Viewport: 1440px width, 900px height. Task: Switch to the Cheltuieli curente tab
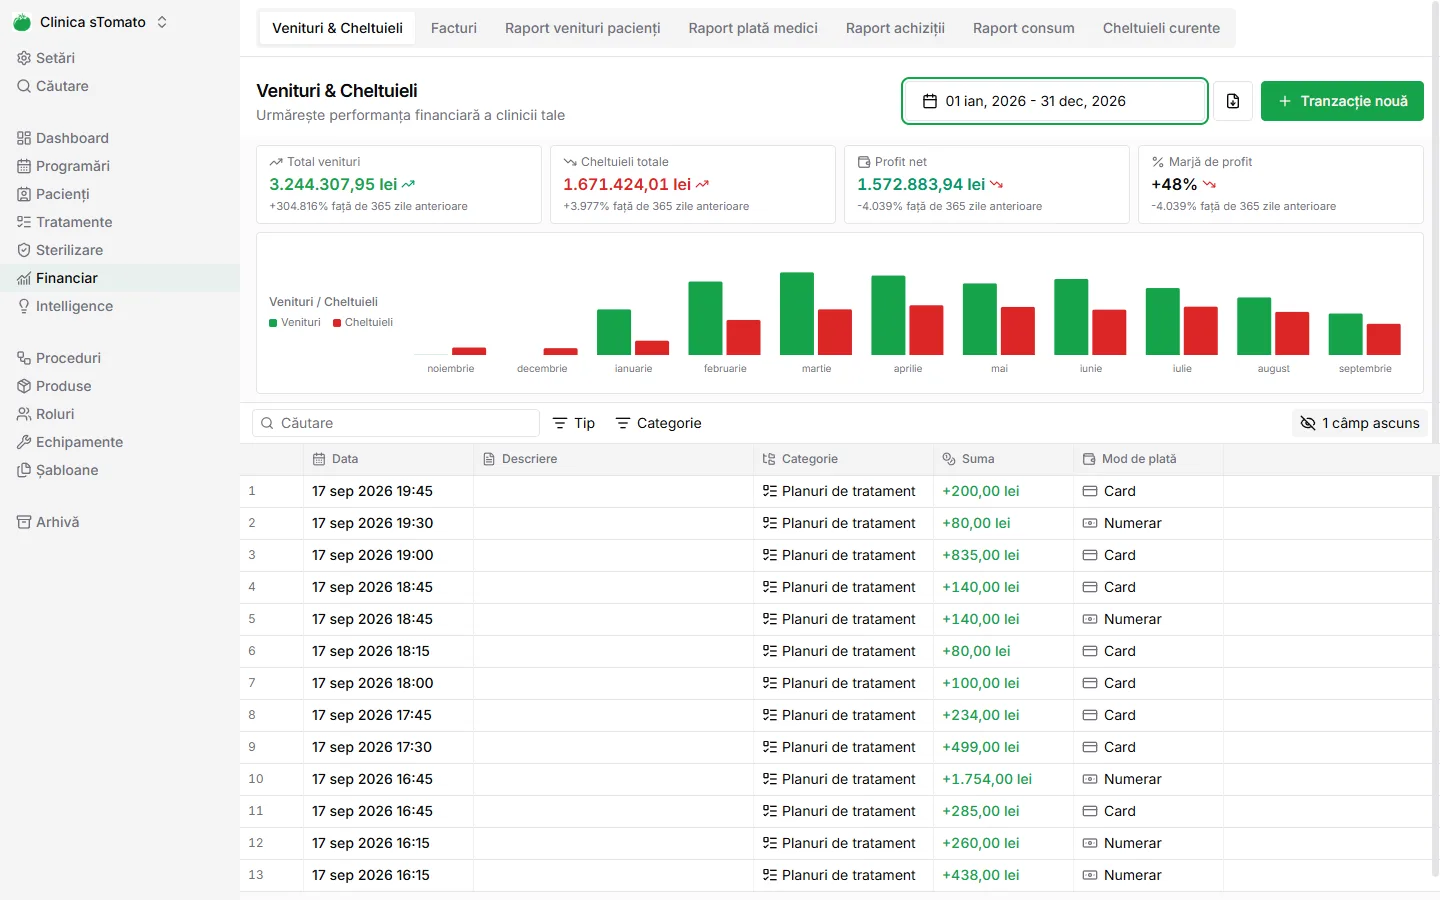1161,28
